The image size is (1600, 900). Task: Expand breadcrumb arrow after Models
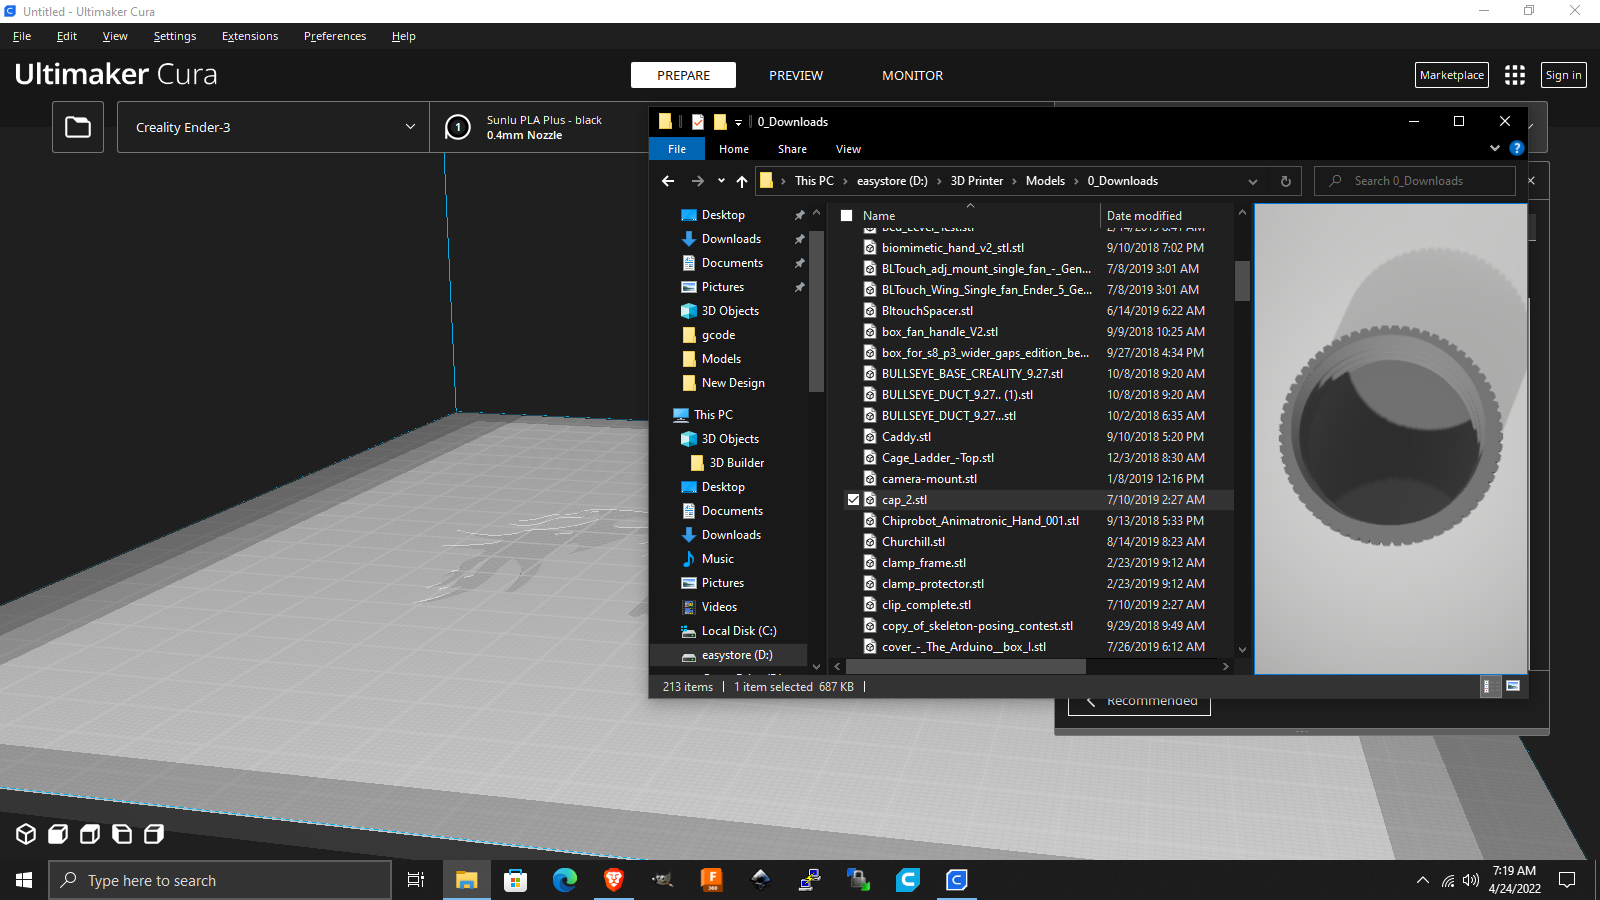(1076, 181)
